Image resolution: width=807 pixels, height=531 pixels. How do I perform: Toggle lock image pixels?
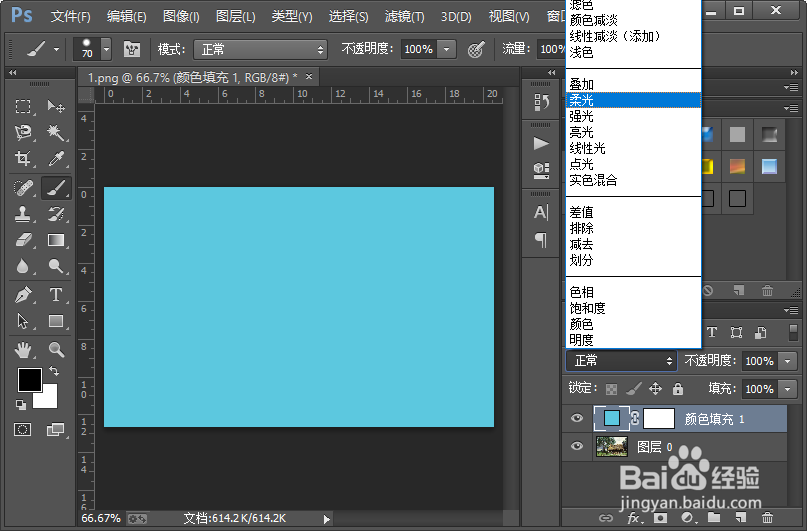[x=634, y=389]
